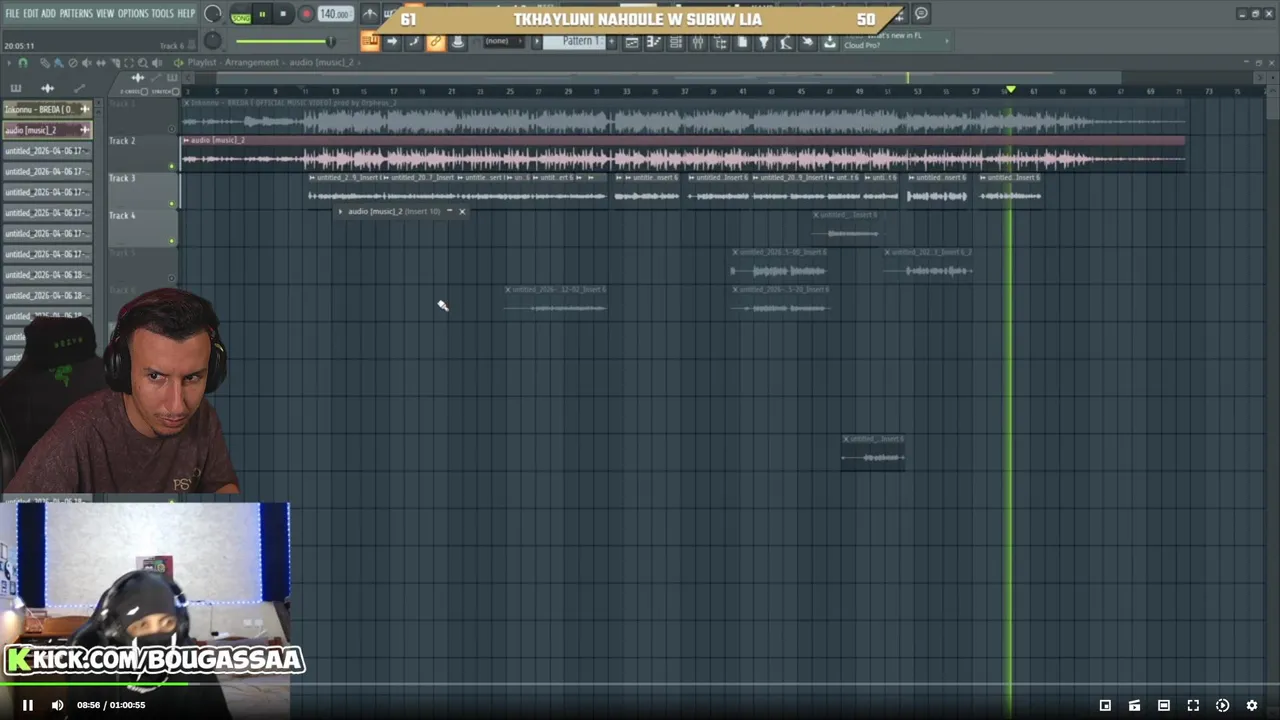This screenshot has width=1280, height=720.
Task: Open the EDIT menu
Action: click(x=30, y=13)
